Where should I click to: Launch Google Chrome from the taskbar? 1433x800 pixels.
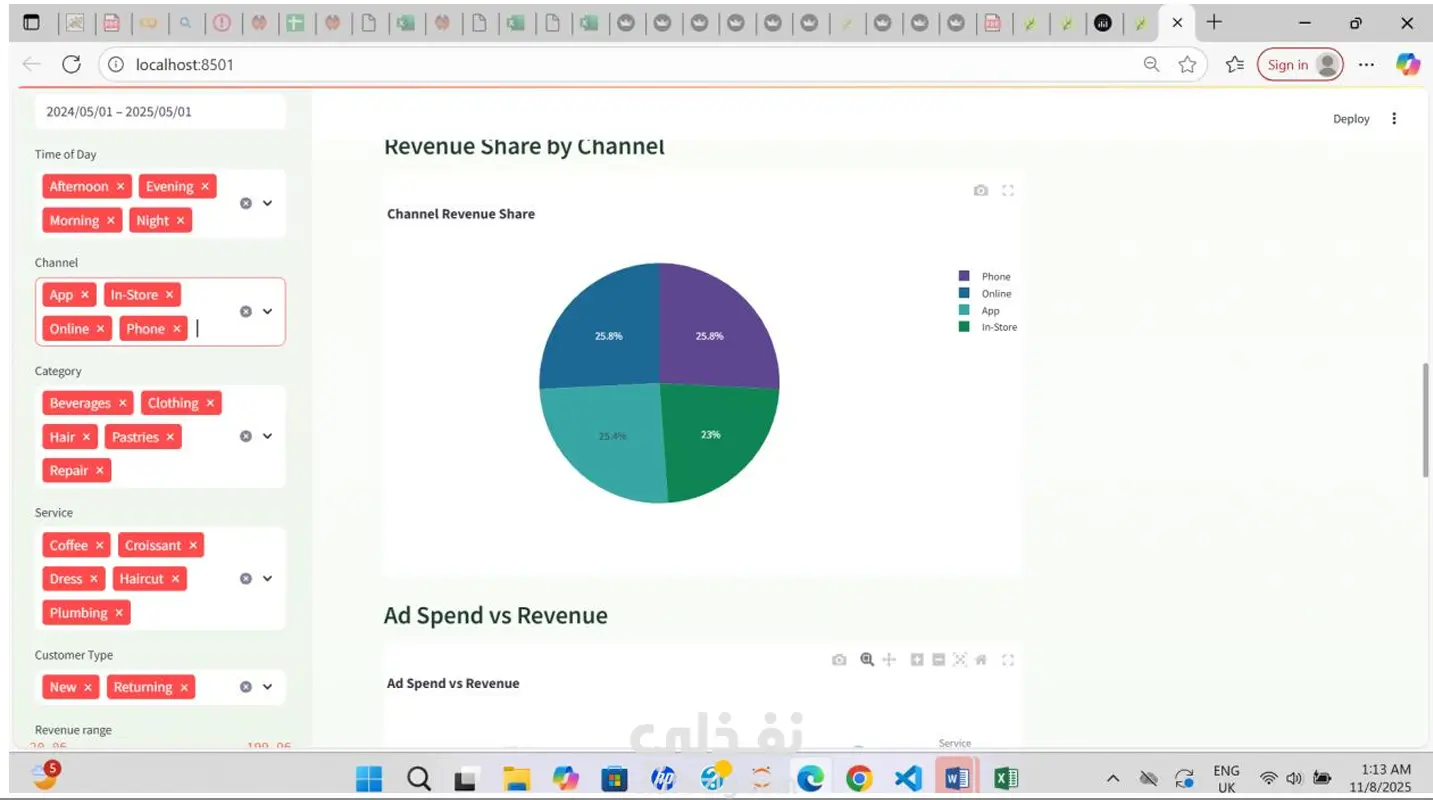tap(858, 778)
